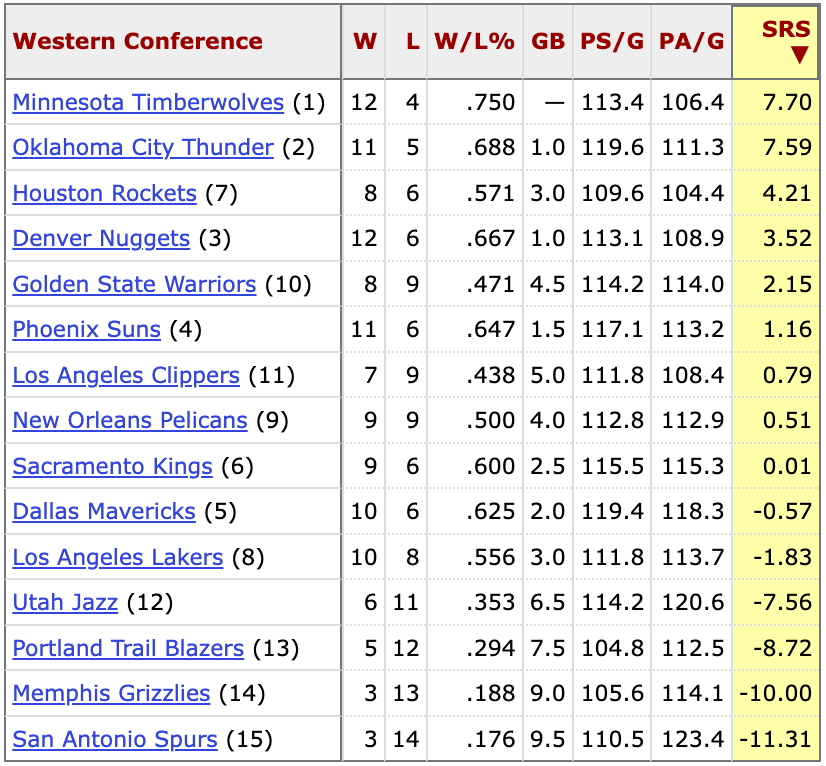Open the Utah Jazz team page
This screenshot has height=766, width=826.
pos(64,602)
